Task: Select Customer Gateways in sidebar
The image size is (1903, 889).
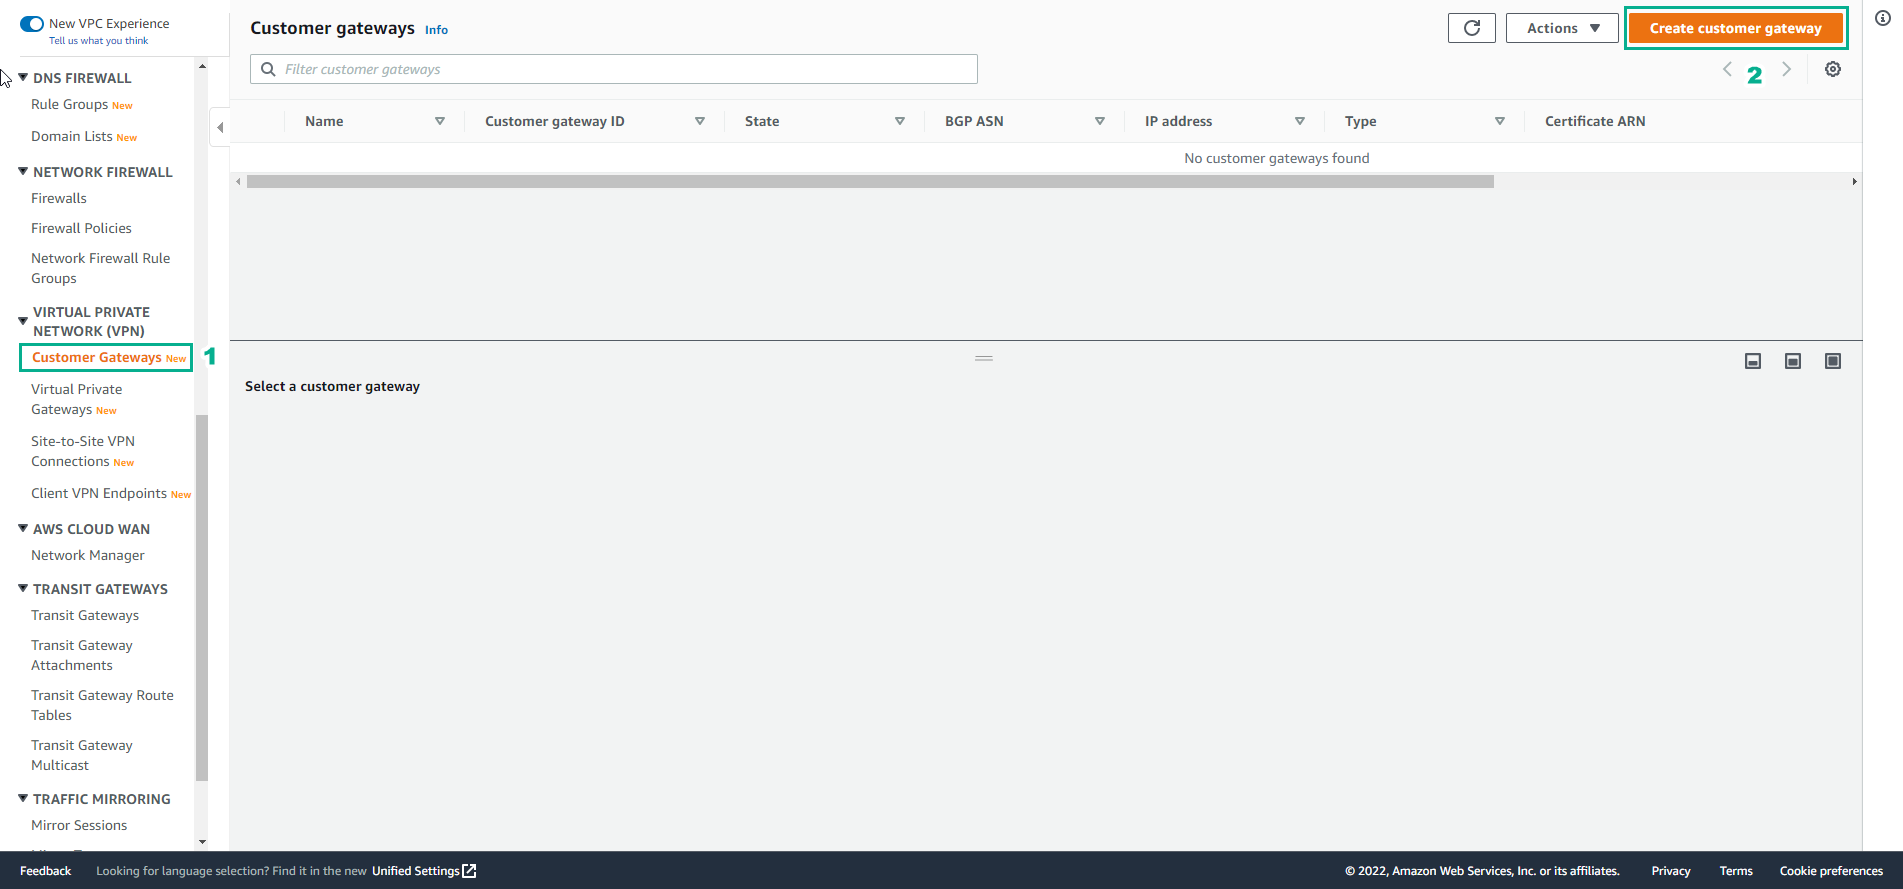Action: [x=97, y=357]
